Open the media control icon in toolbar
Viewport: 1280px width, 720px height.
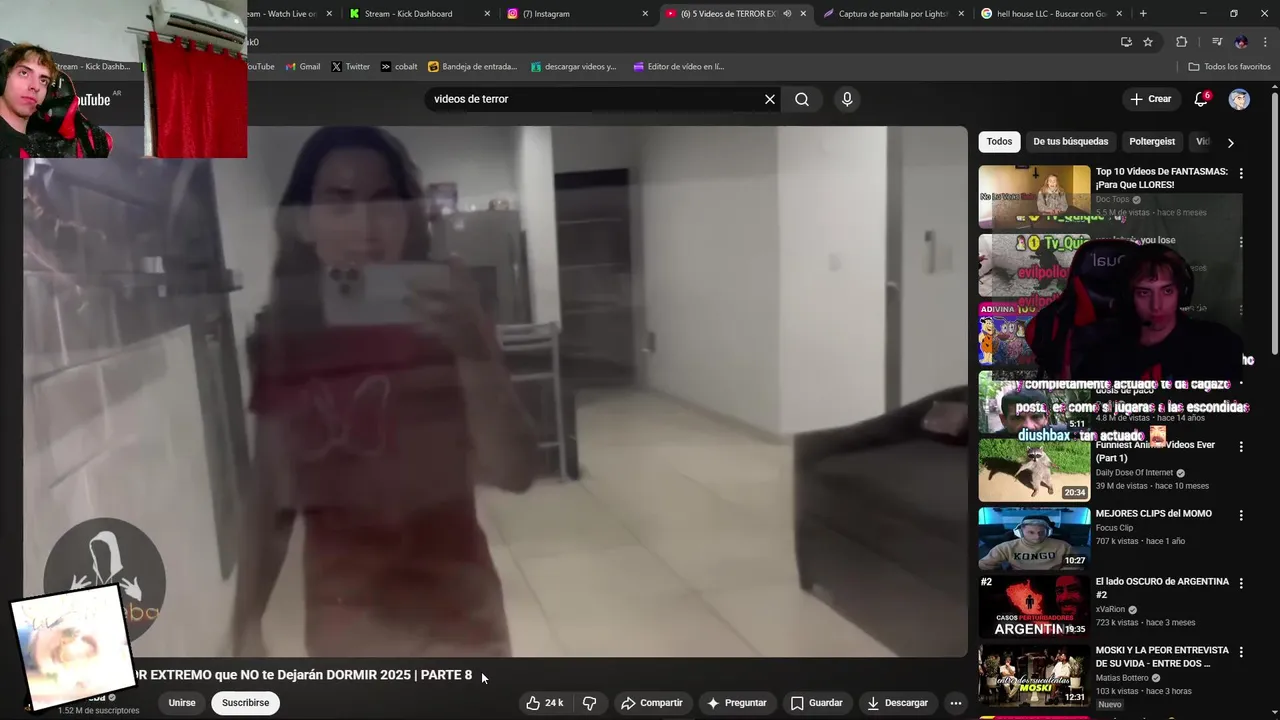click(1217, 42)
